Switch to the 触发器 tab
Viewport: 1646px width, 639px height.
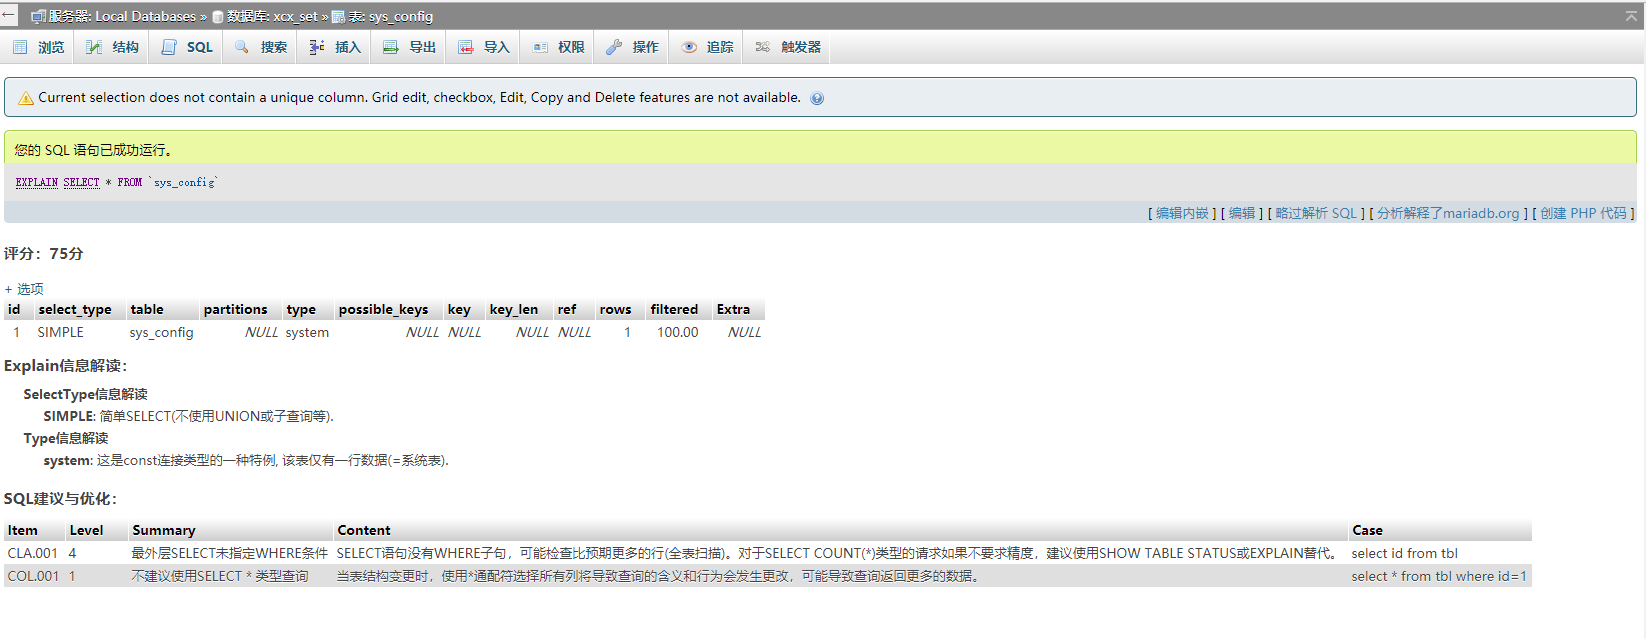(x=788, y=47)
